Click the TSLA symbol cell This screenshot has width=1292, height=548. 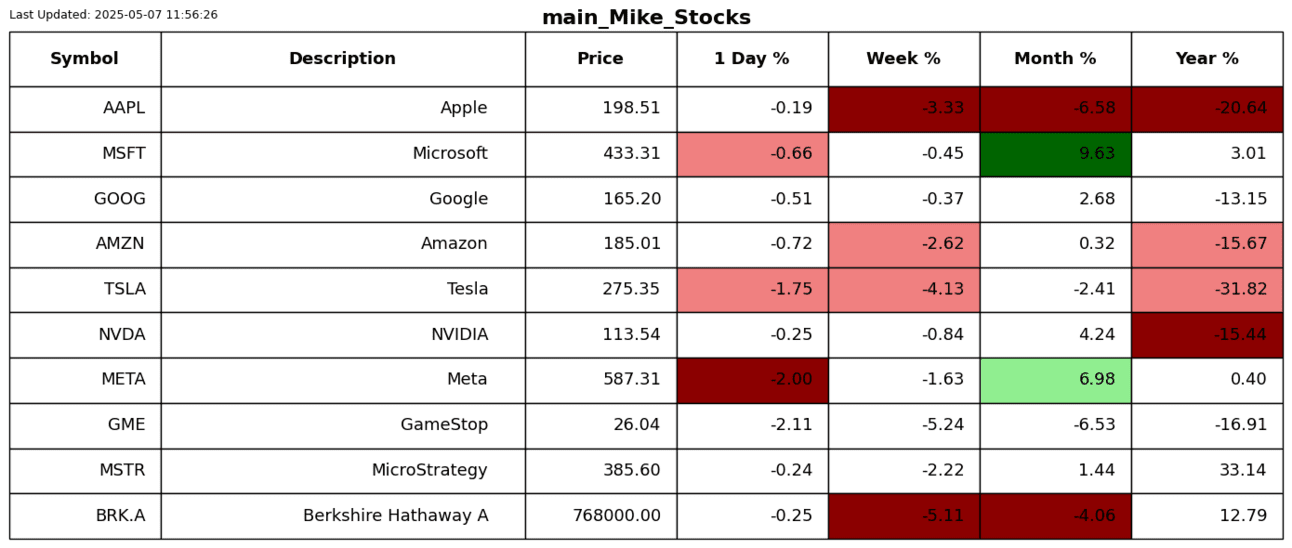click(85, 290)
